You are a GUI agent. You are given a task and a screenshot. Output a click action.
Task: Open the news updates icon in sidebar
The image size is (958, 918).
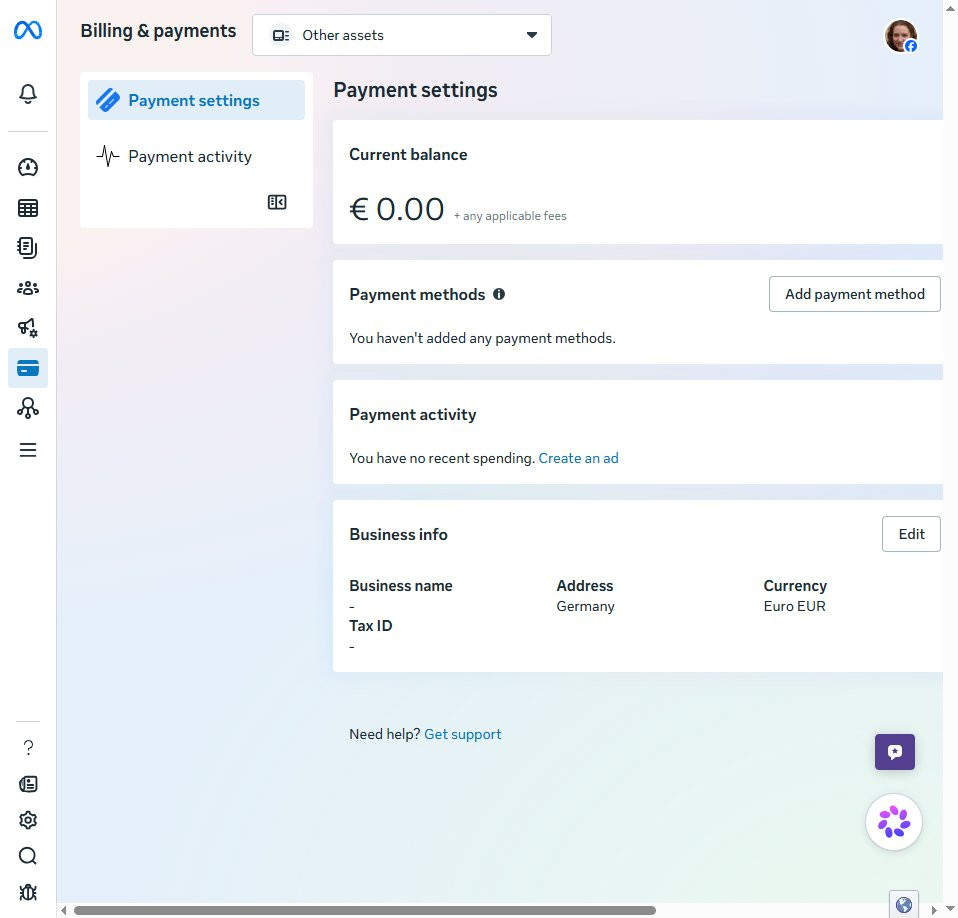pyautogui.click(x=28, y=784)
